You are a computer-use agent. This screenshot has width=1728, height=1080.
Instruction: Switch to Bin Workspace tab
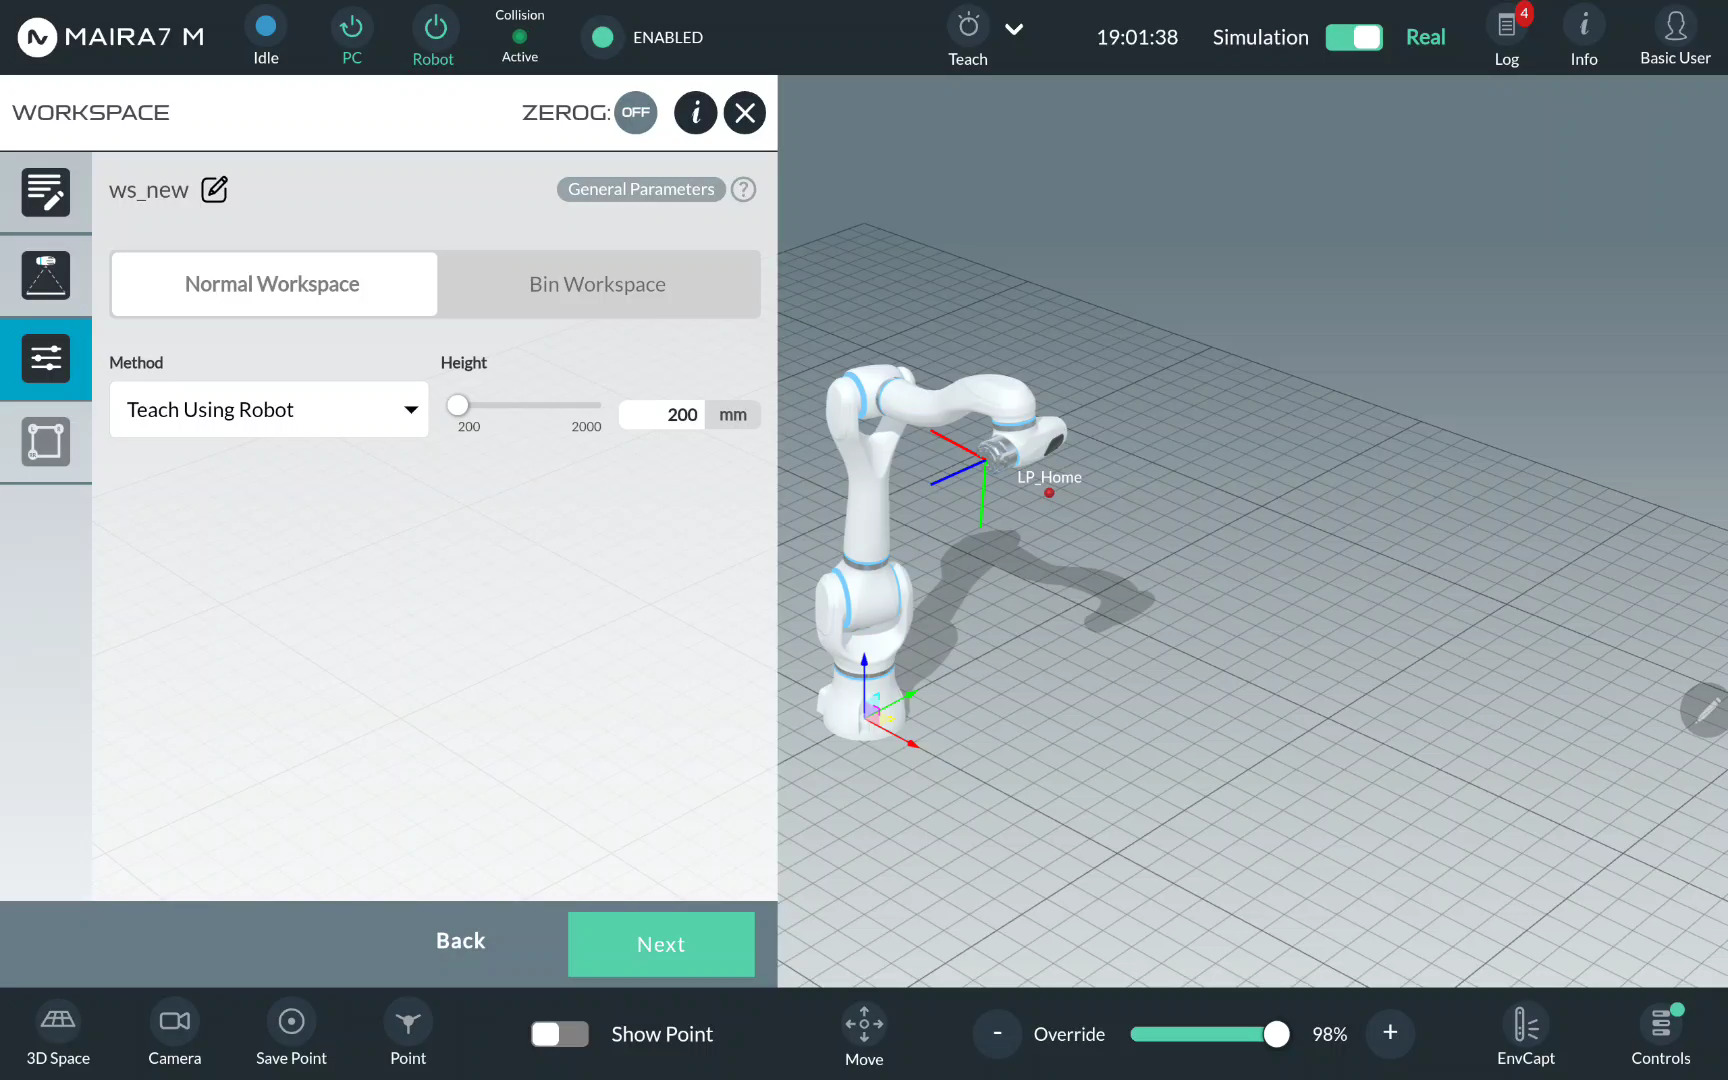click(598, 284)
